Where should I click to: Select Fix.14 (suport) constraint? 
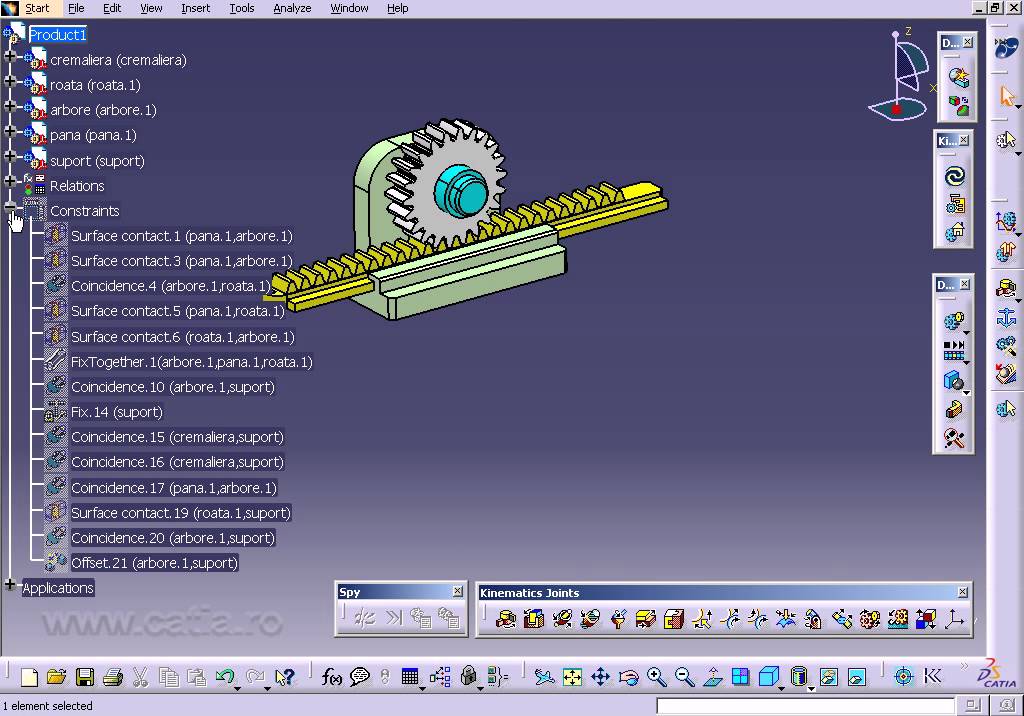pyautogui.click(x=117, y=412)
